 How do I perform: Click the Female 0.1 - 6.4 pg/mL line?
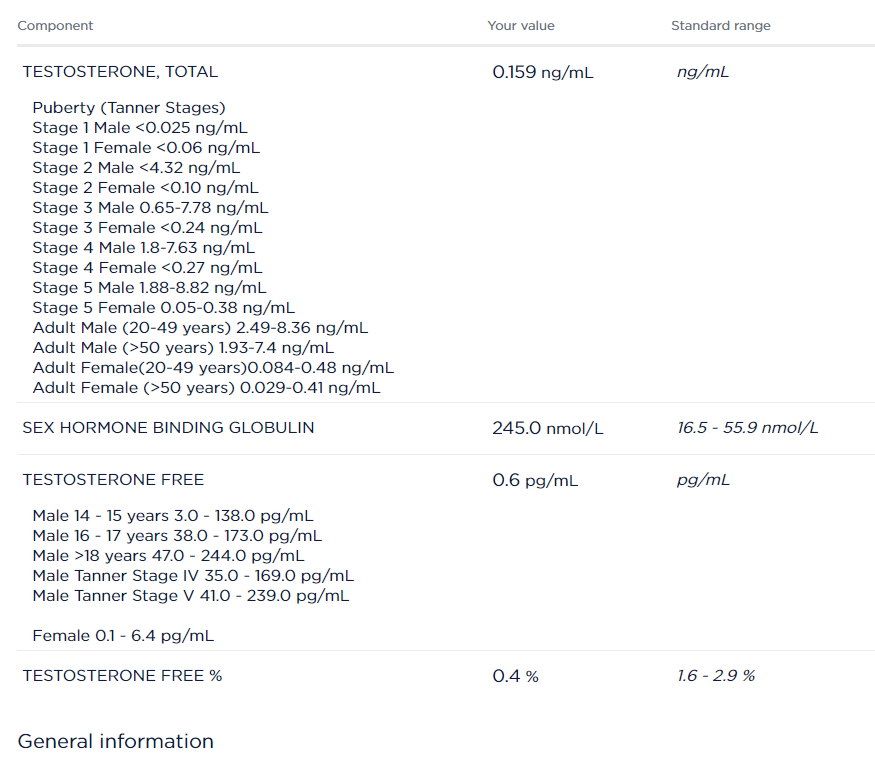123,636
